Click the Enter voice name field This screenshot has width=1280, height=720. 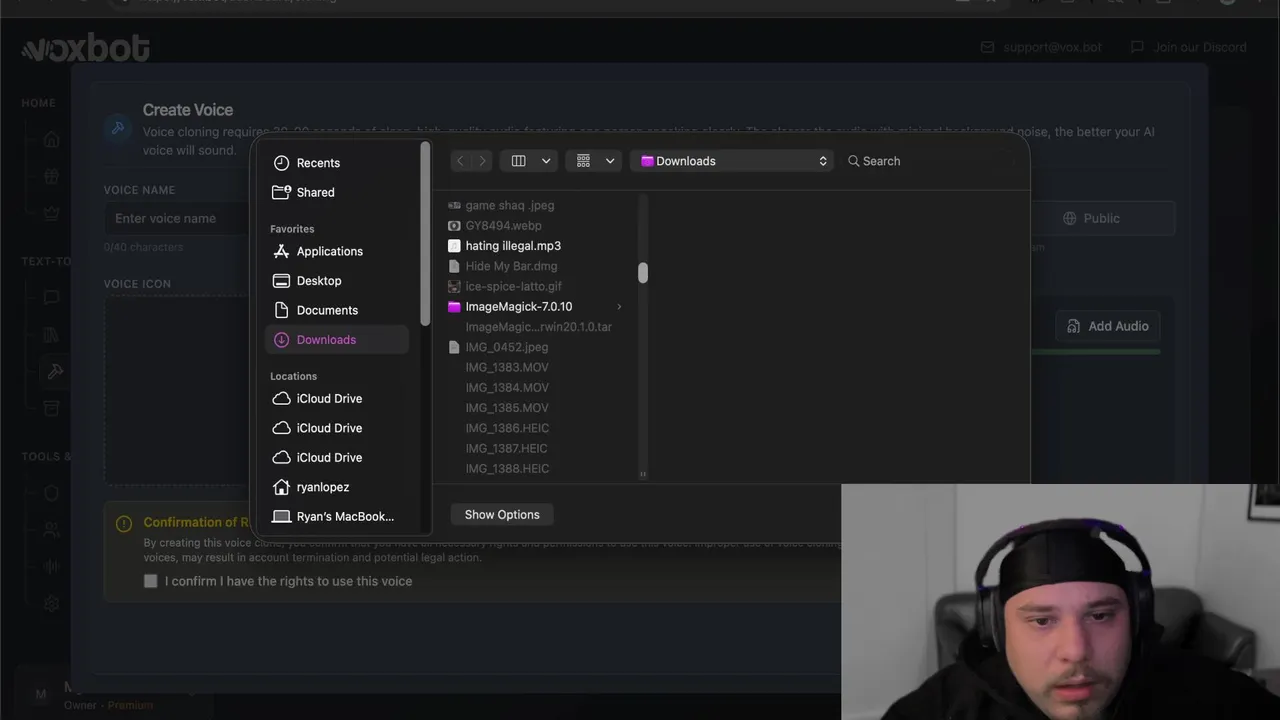point(175,218)
